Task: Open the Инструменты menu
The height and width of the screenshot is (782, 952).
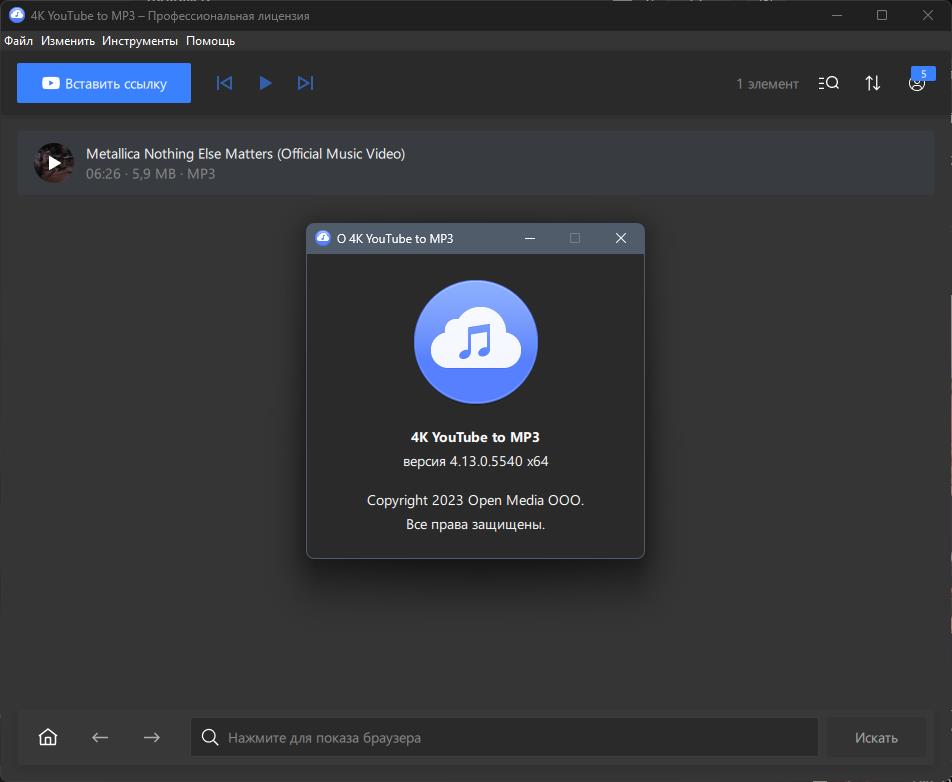Action: coord(140,41)
